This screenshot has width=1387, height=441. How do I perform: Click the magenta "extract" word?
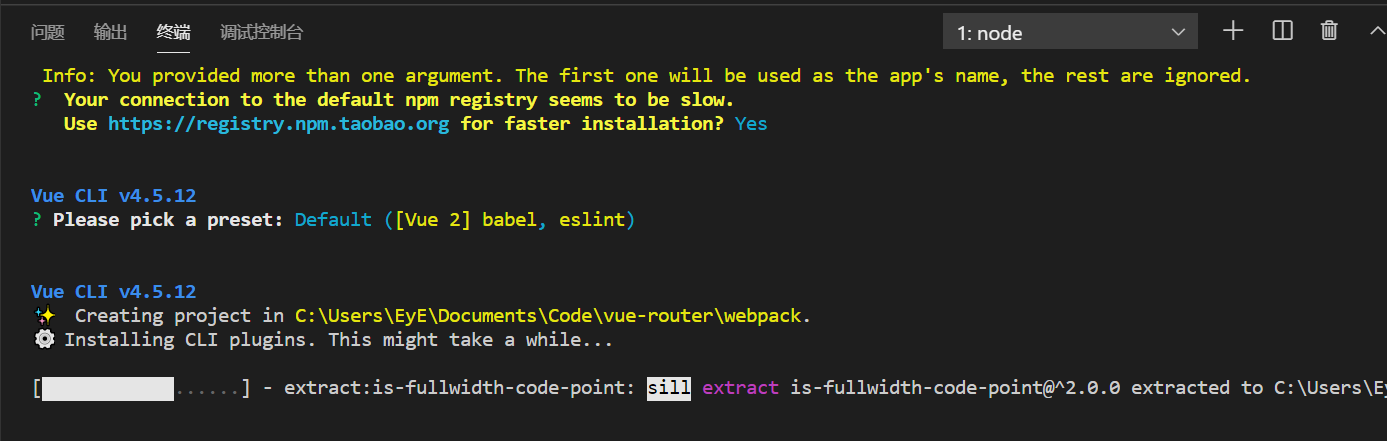point(740,388)
